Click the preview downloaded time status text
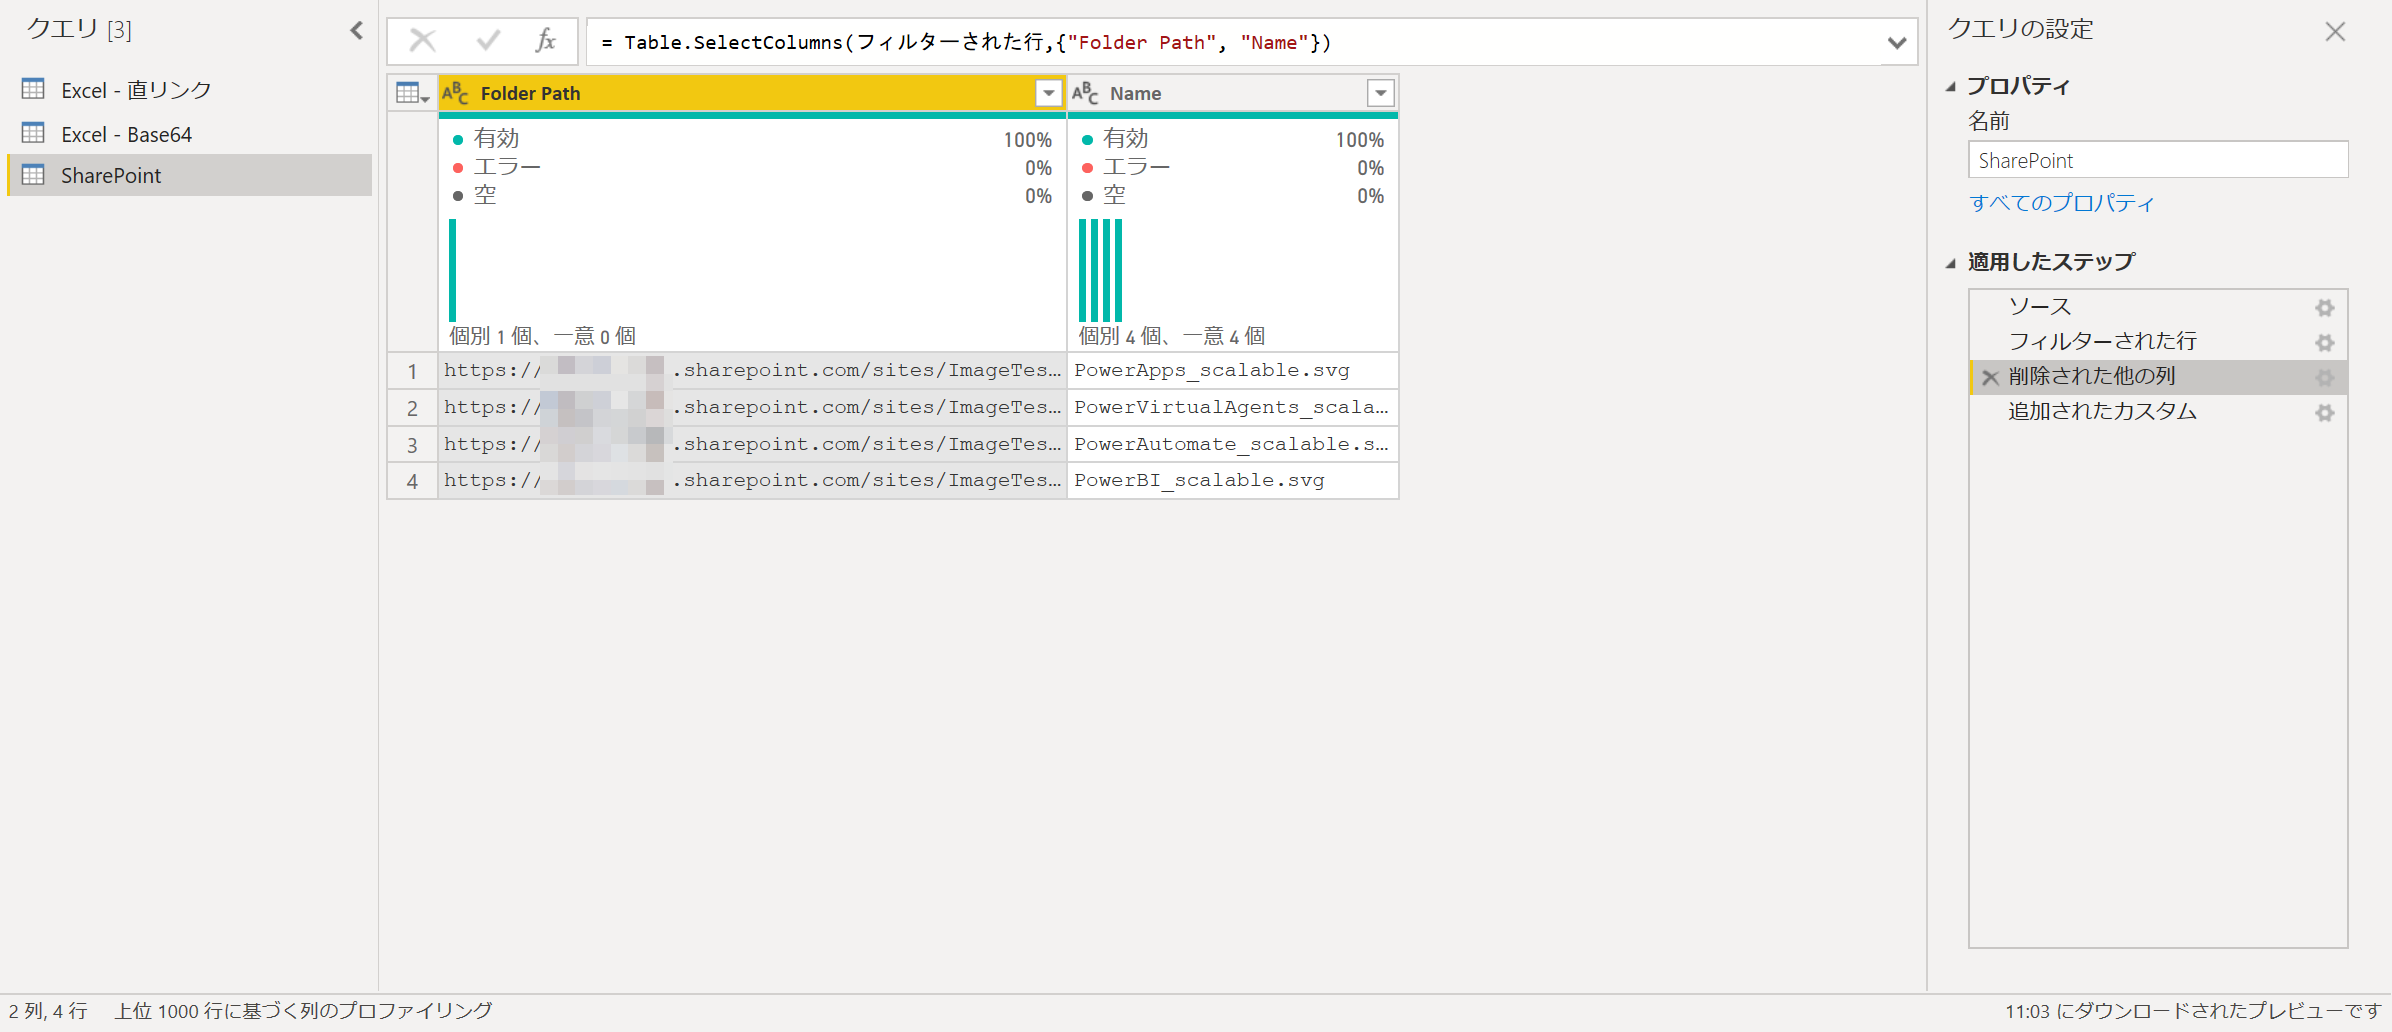This screenshot has width=2392, height=1032. pos(2194,1011)
